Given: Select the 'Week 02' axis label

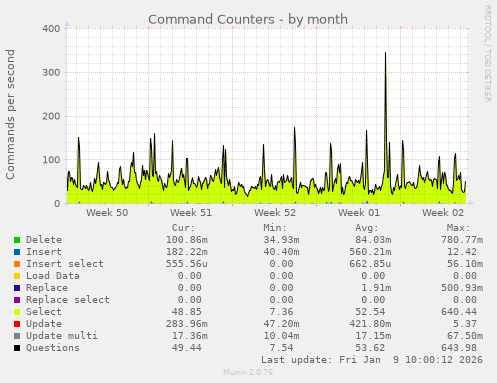Looking at the screenshot, I should point(443,213).
